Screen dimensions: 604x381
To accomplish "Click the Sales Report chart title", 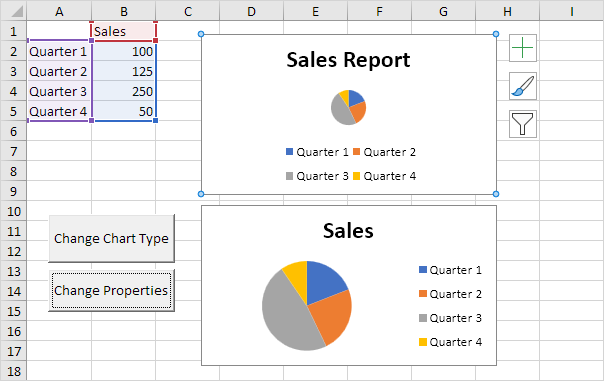I will (x=348, y=60).
